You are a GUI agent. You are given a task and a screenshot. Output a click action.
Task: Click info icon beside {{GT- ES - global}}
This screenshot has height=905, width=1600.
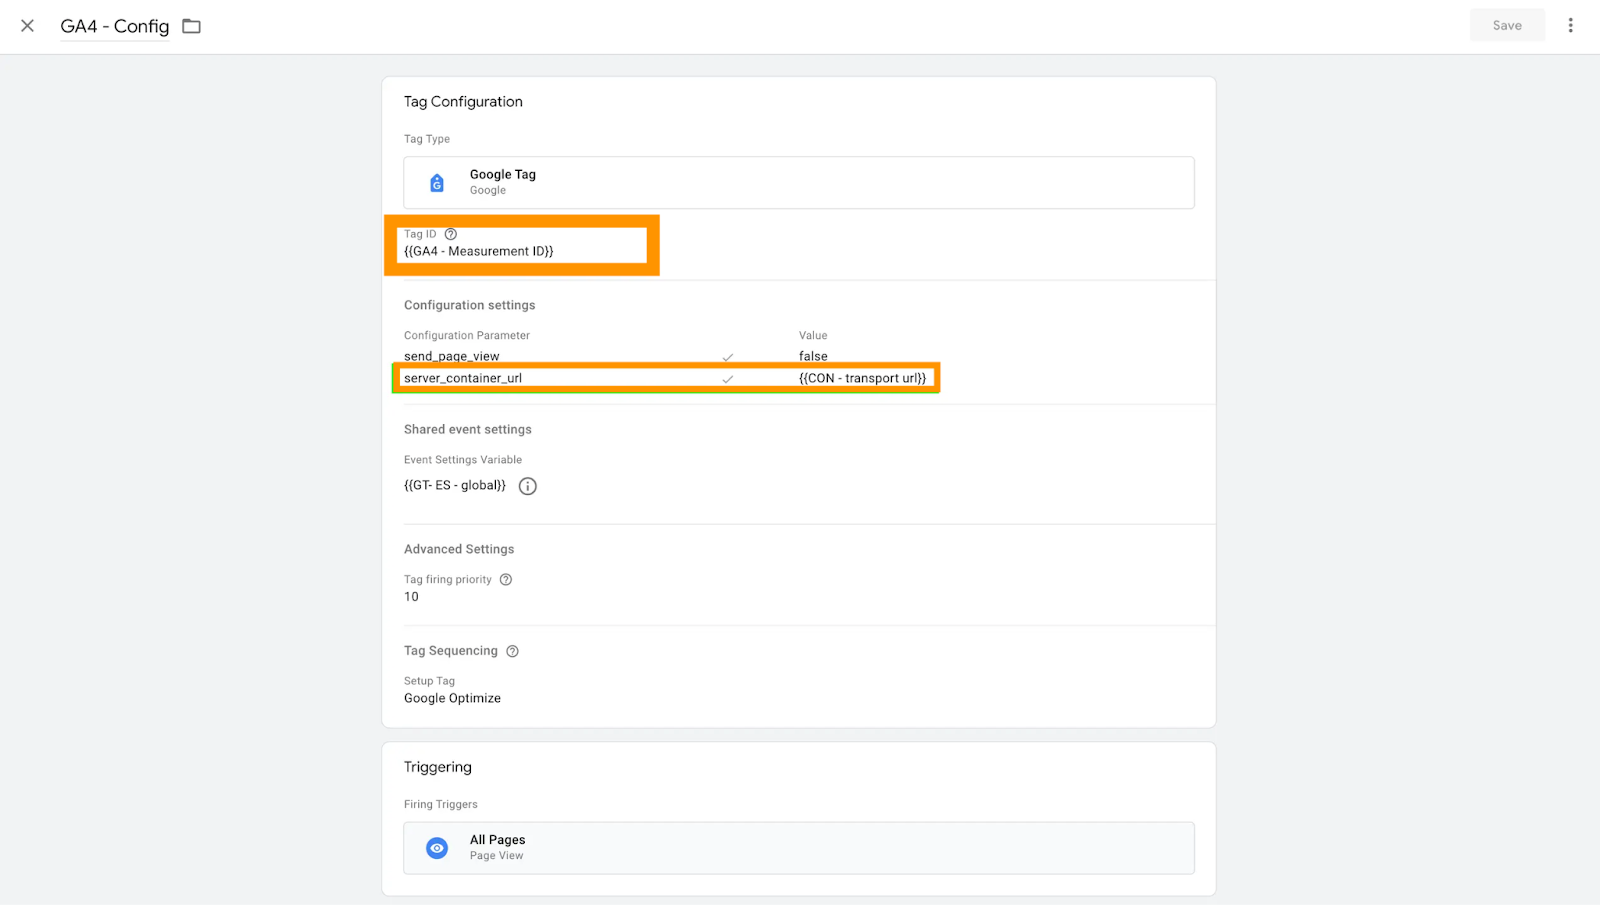527,486
